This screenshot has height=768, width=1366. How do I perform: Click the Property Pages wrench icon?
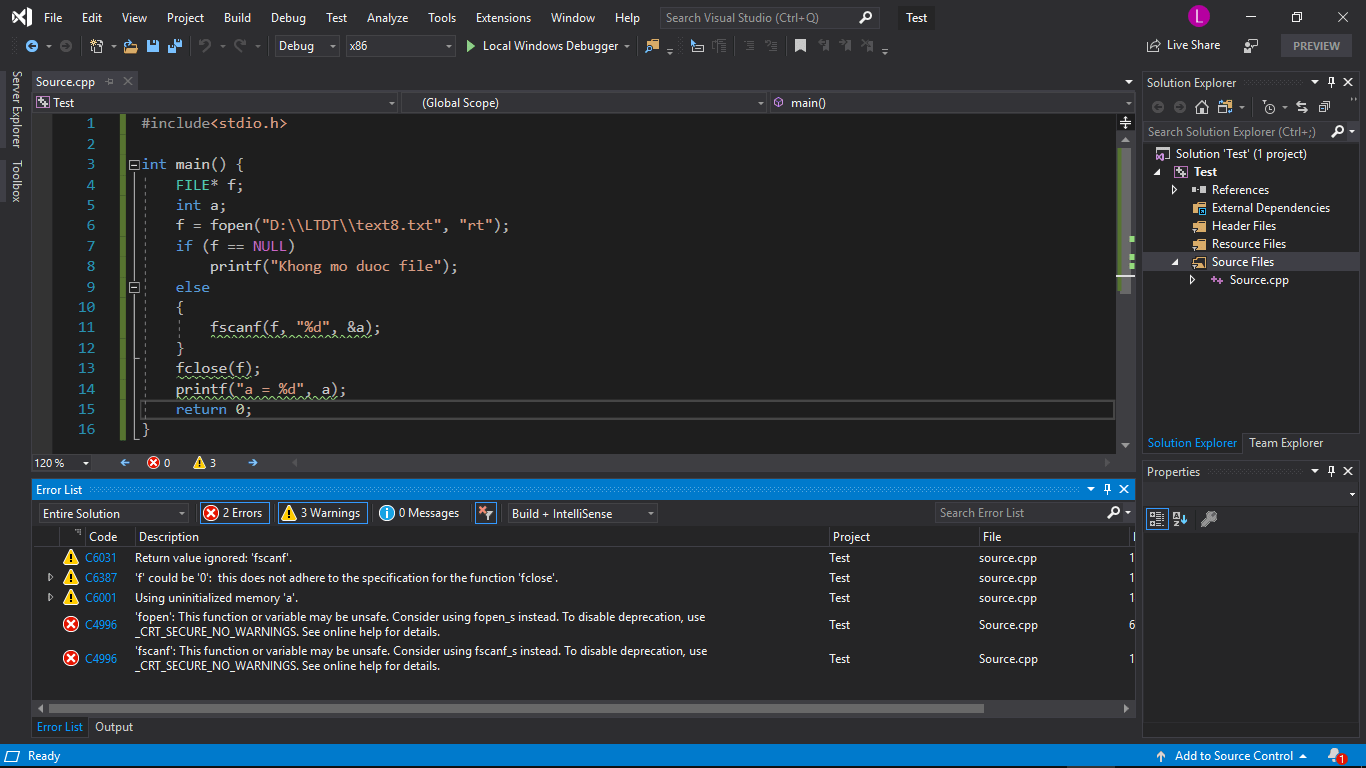point(1208,519)
